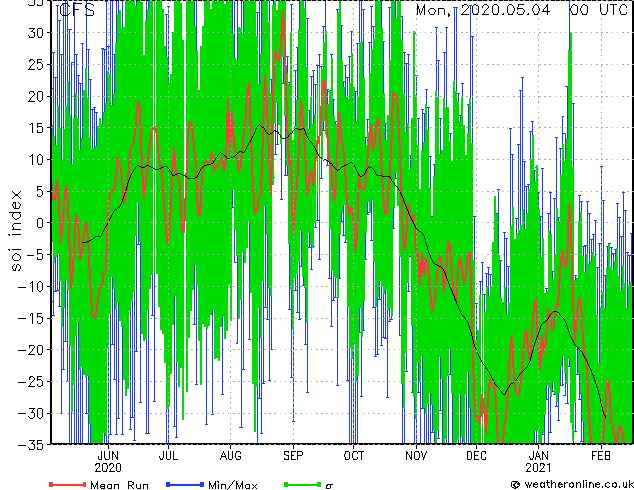Viewport: 634px width, 490px height.
Task: Click the sigma symbol legend label
Action: [329, 485]
